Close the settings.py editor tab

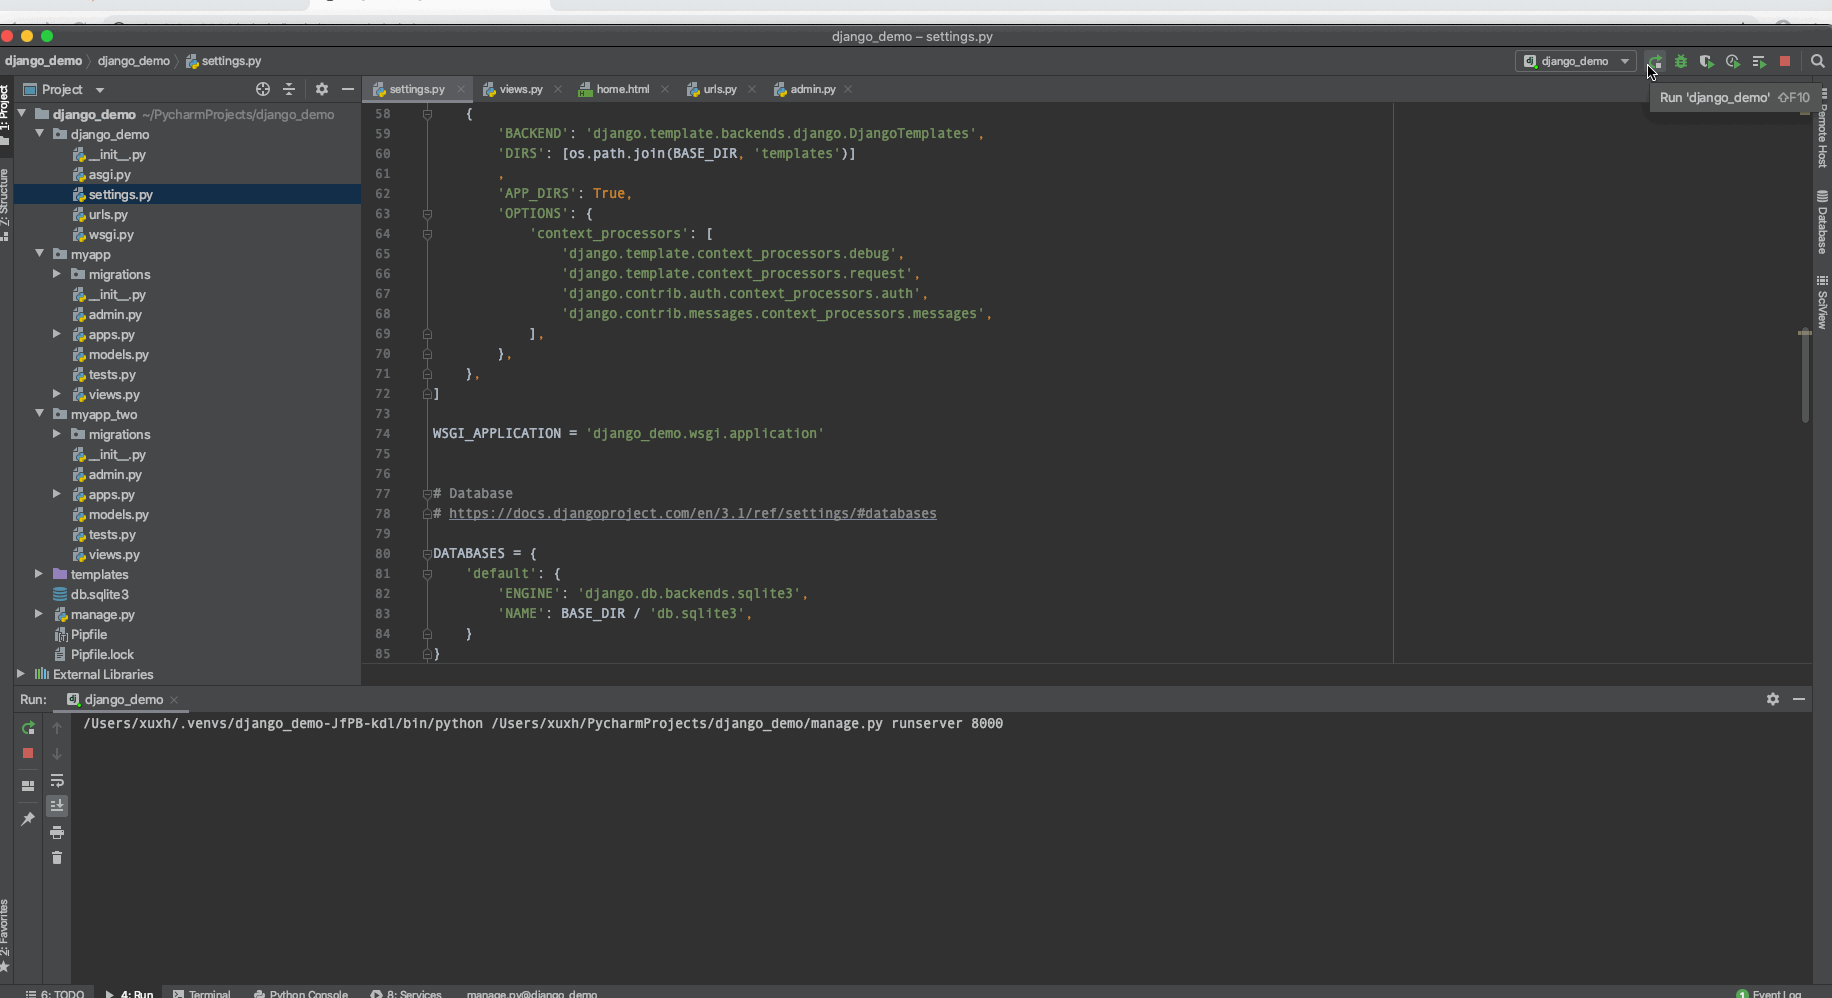click(x=461, y=90)
